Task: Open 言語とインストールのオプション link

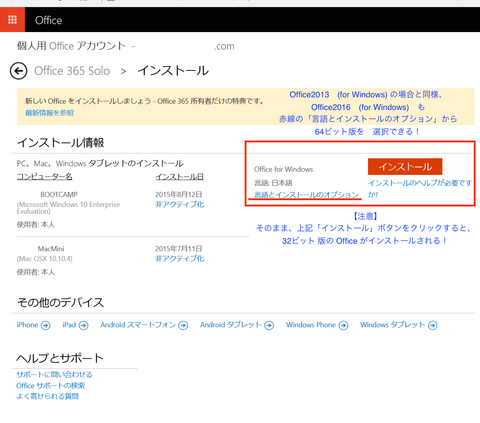Action: click(306, 194)
